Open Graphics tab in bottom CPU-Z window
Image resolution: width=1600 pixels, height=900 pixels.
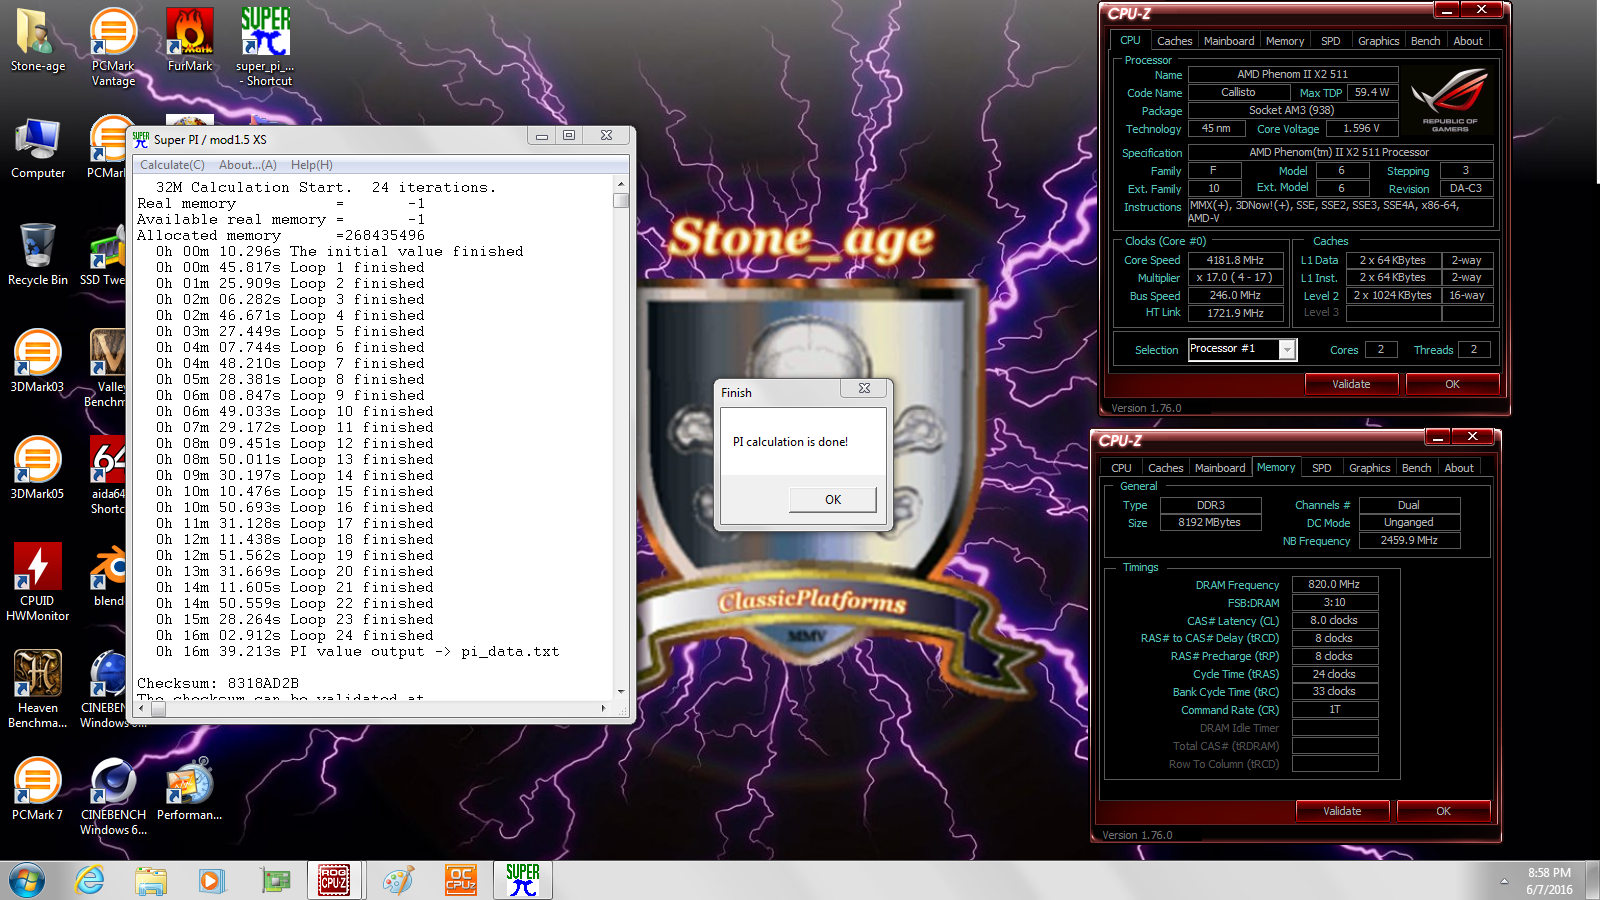tap(1369, 468)
